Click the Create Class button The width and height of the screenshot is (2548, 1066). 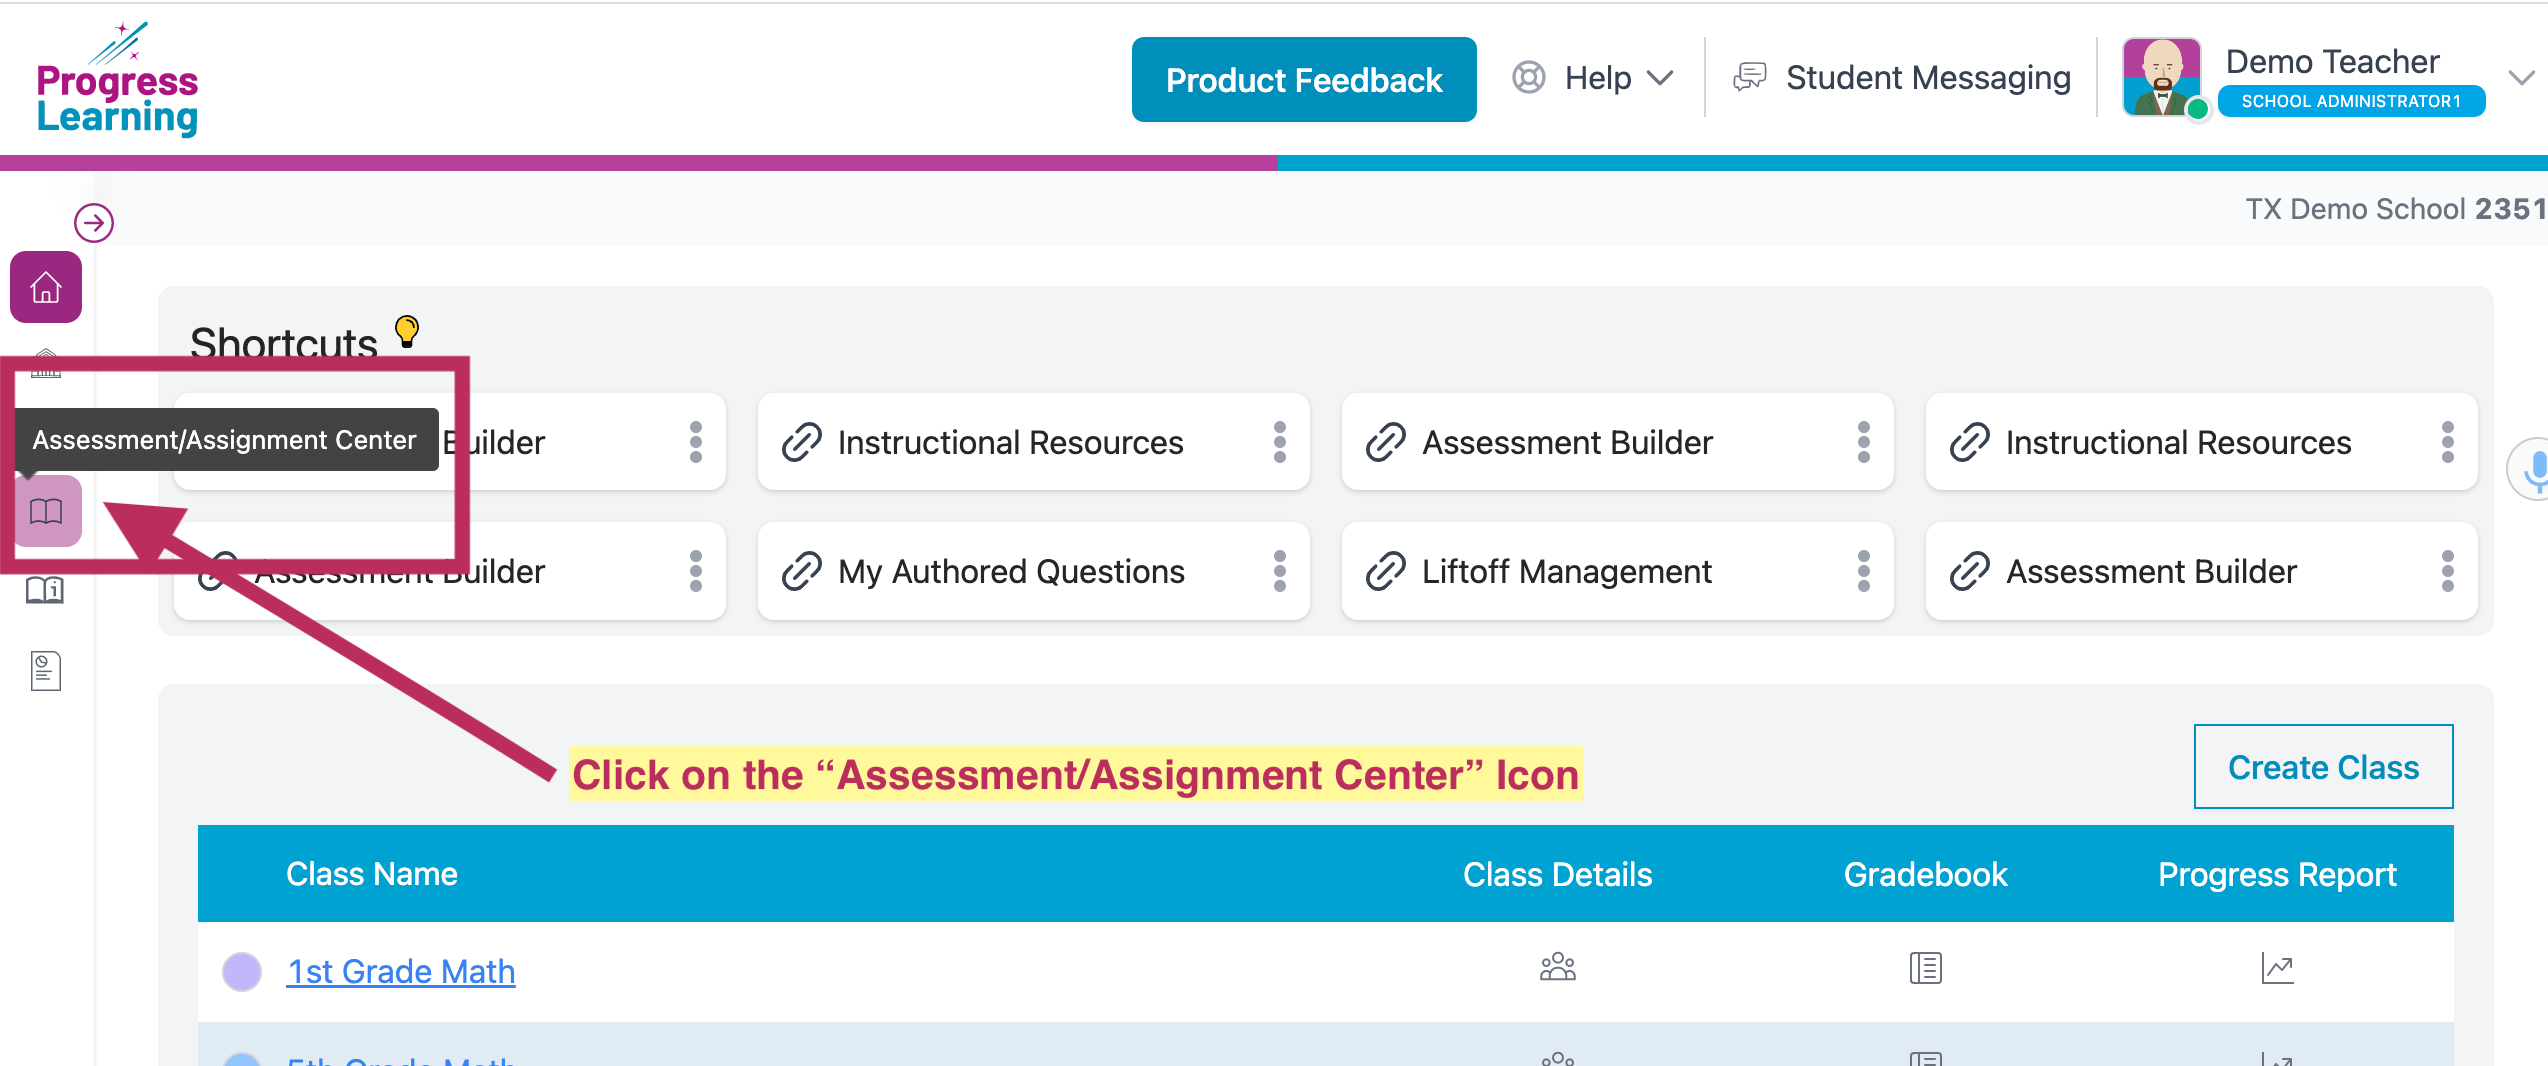click(2323, 767)
